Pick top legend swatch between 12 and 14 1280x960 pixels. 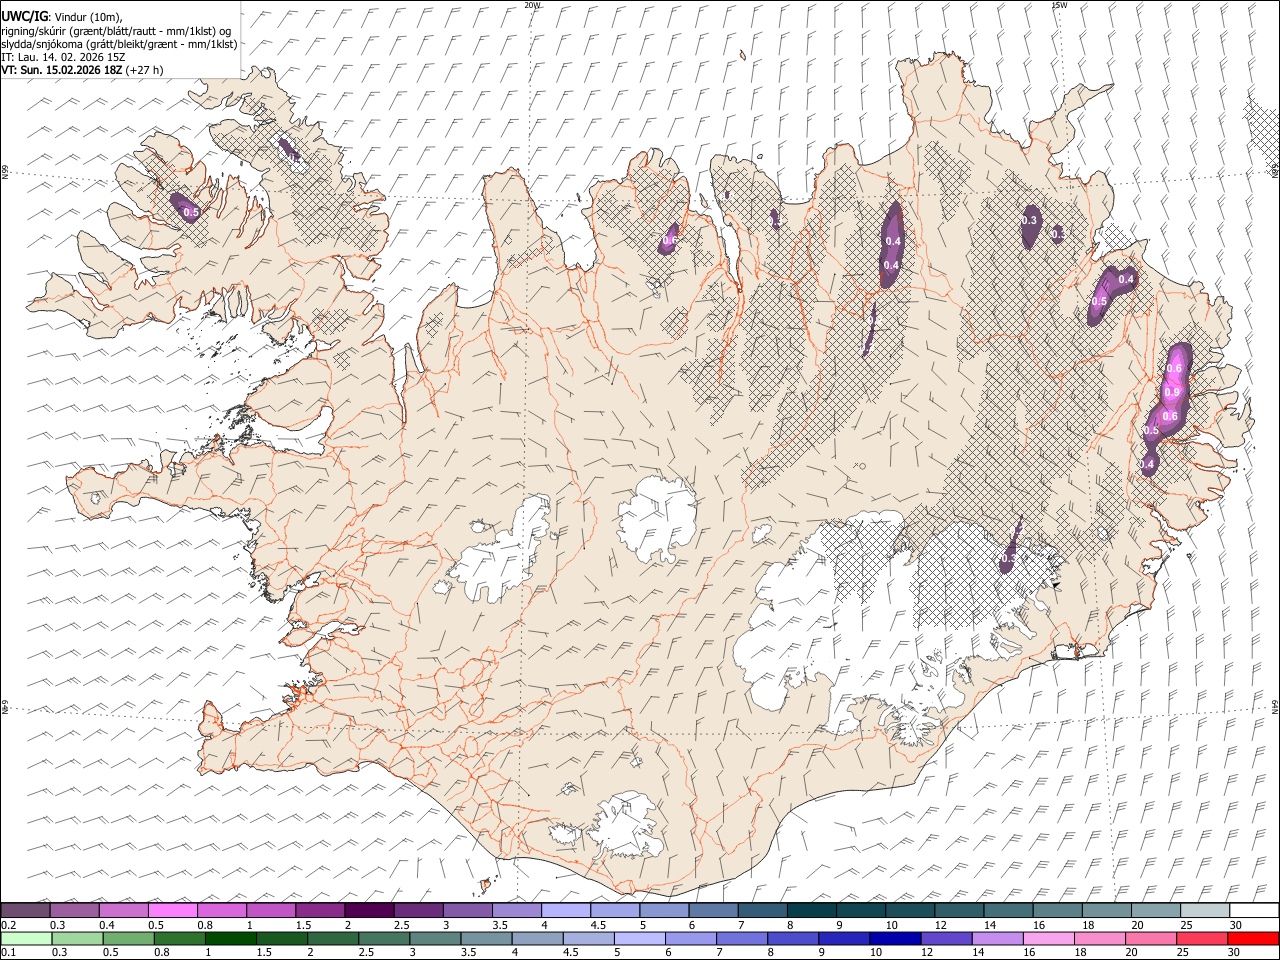[x=958, y=910]
